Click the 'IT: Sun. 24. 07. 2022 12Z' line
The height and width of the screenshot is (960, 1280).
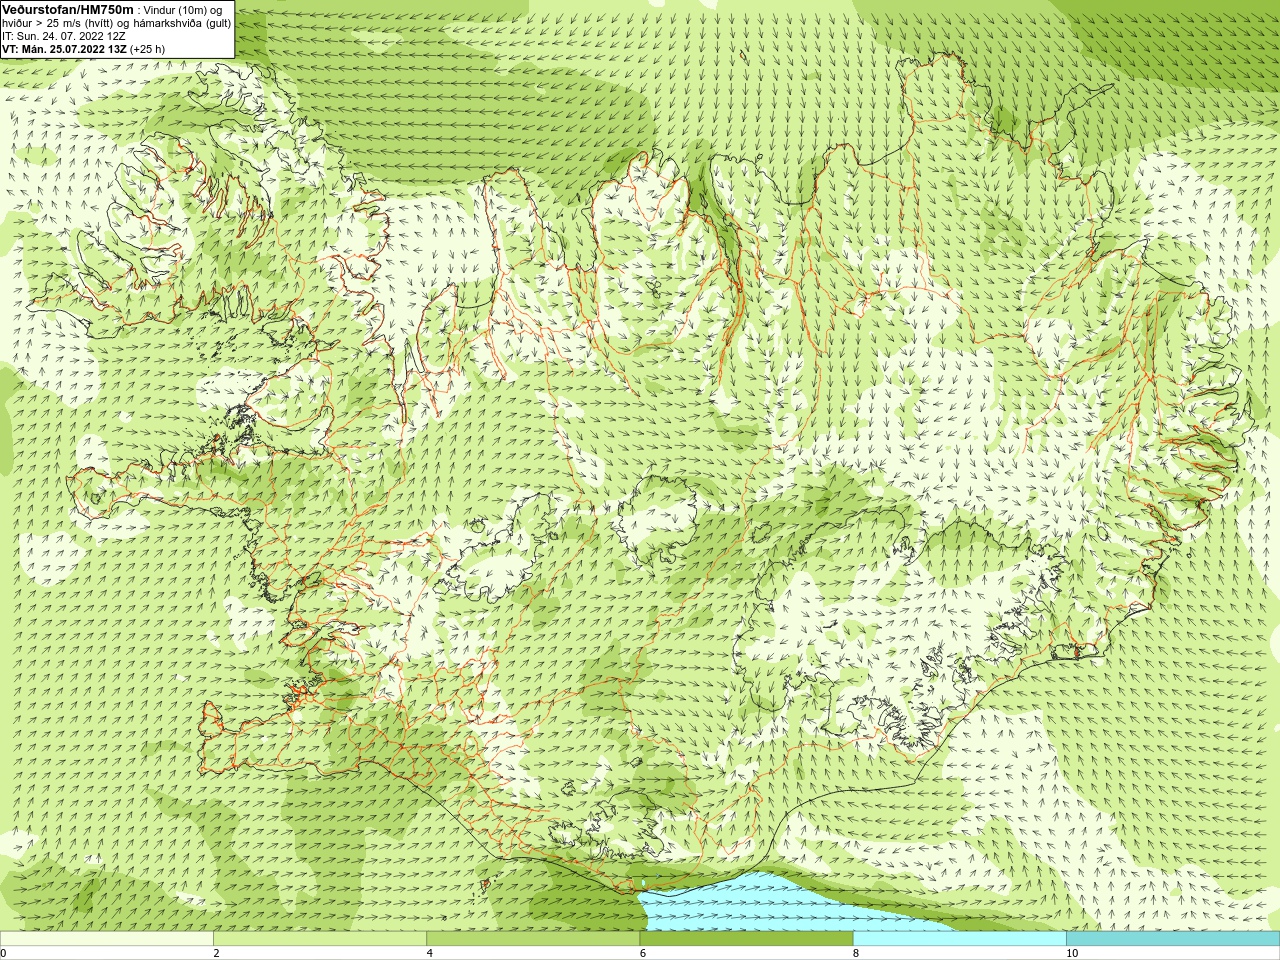pyautogui.click(x=64, y=36)
